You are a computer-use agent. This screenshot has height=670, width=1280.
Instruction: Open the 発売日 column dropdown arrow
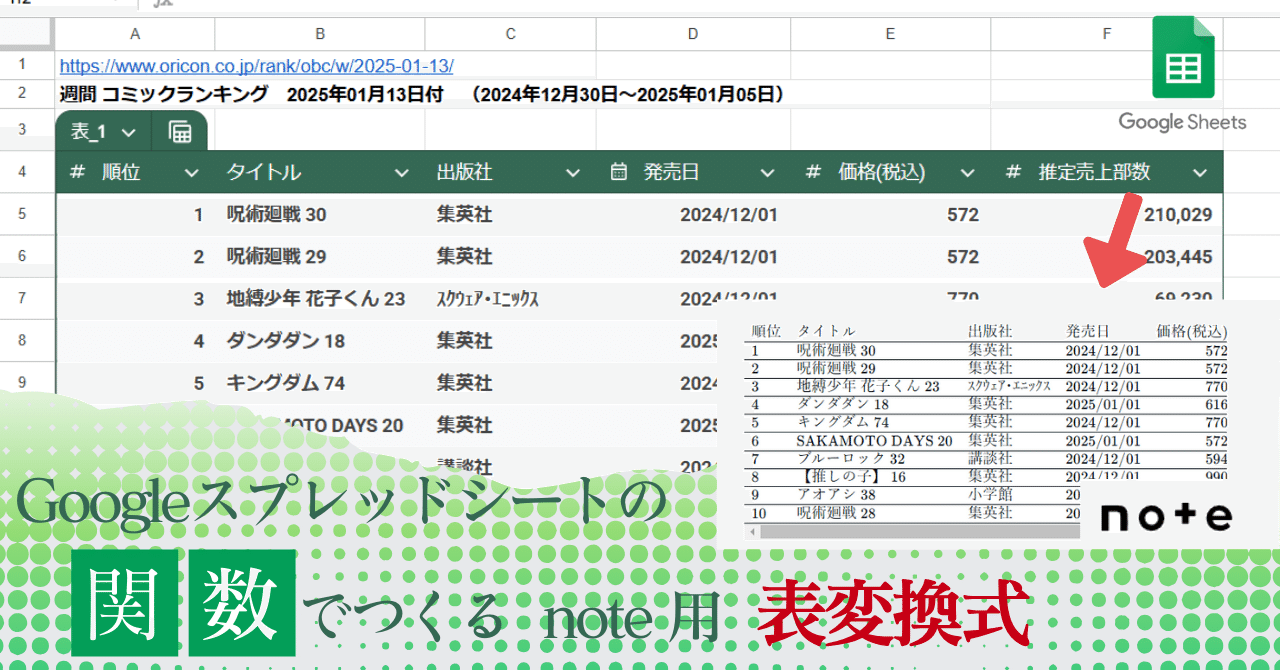point(767,173)
